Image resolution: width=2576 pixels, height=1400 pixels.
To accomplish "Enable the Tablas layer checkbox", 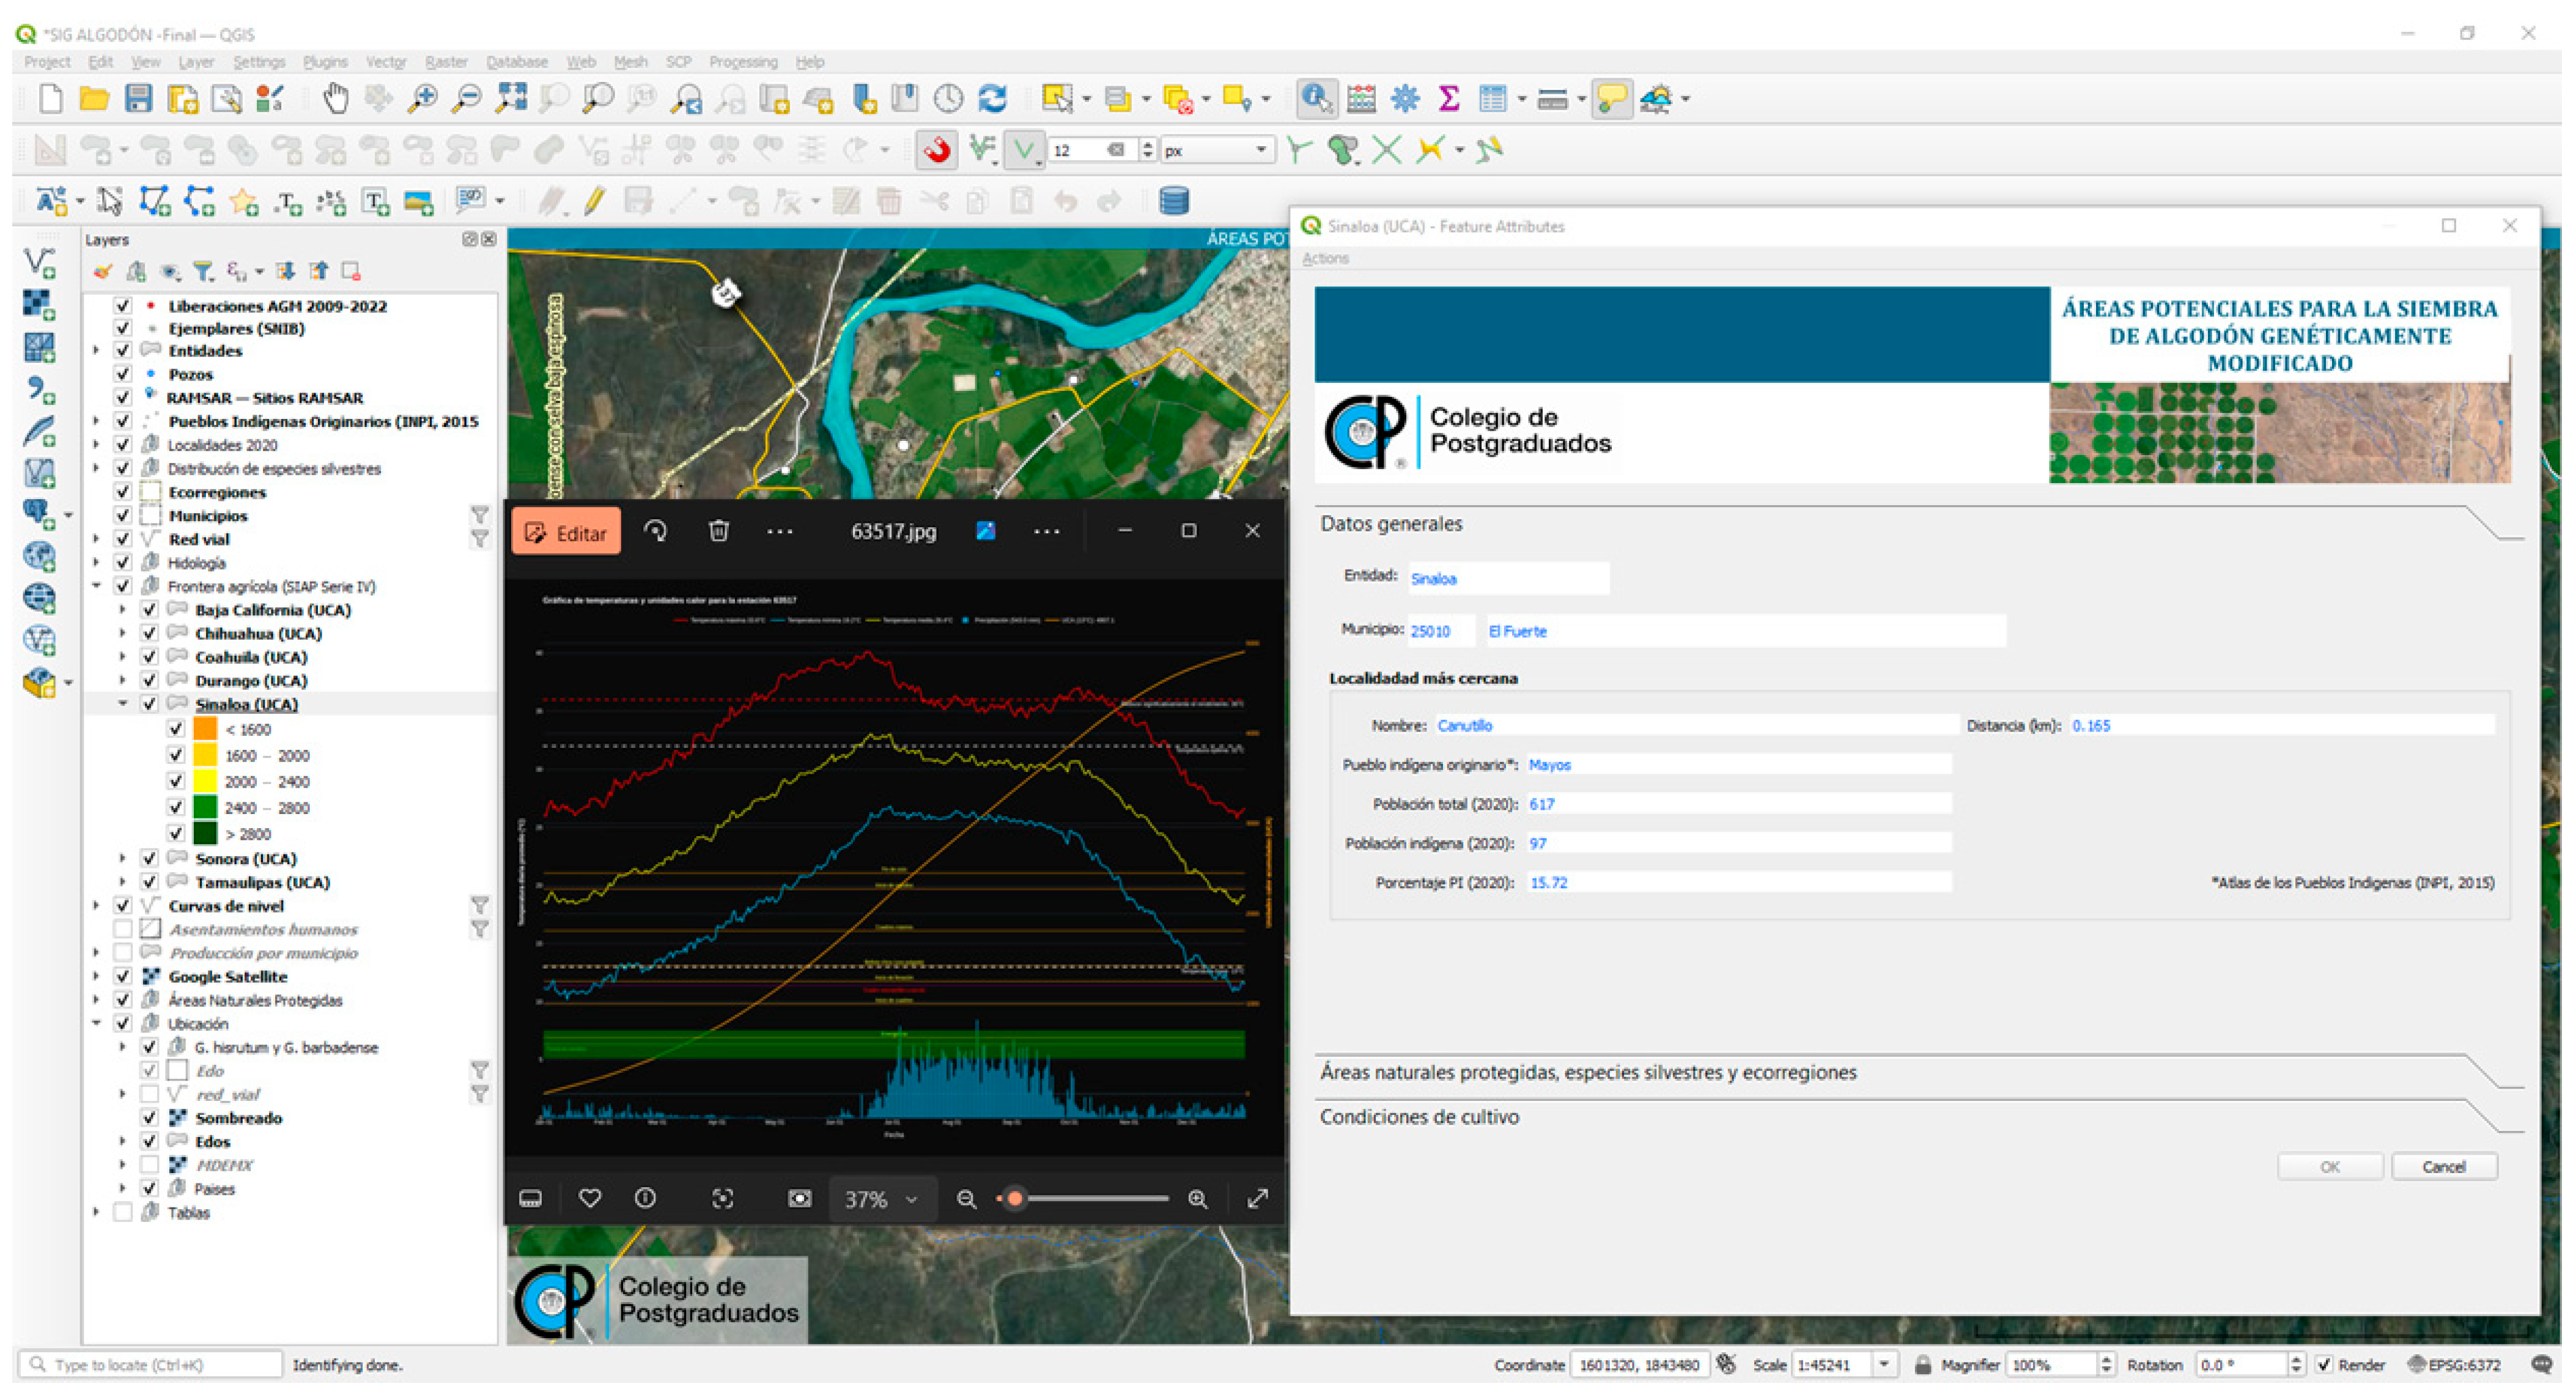I will tap(123, 1213).
